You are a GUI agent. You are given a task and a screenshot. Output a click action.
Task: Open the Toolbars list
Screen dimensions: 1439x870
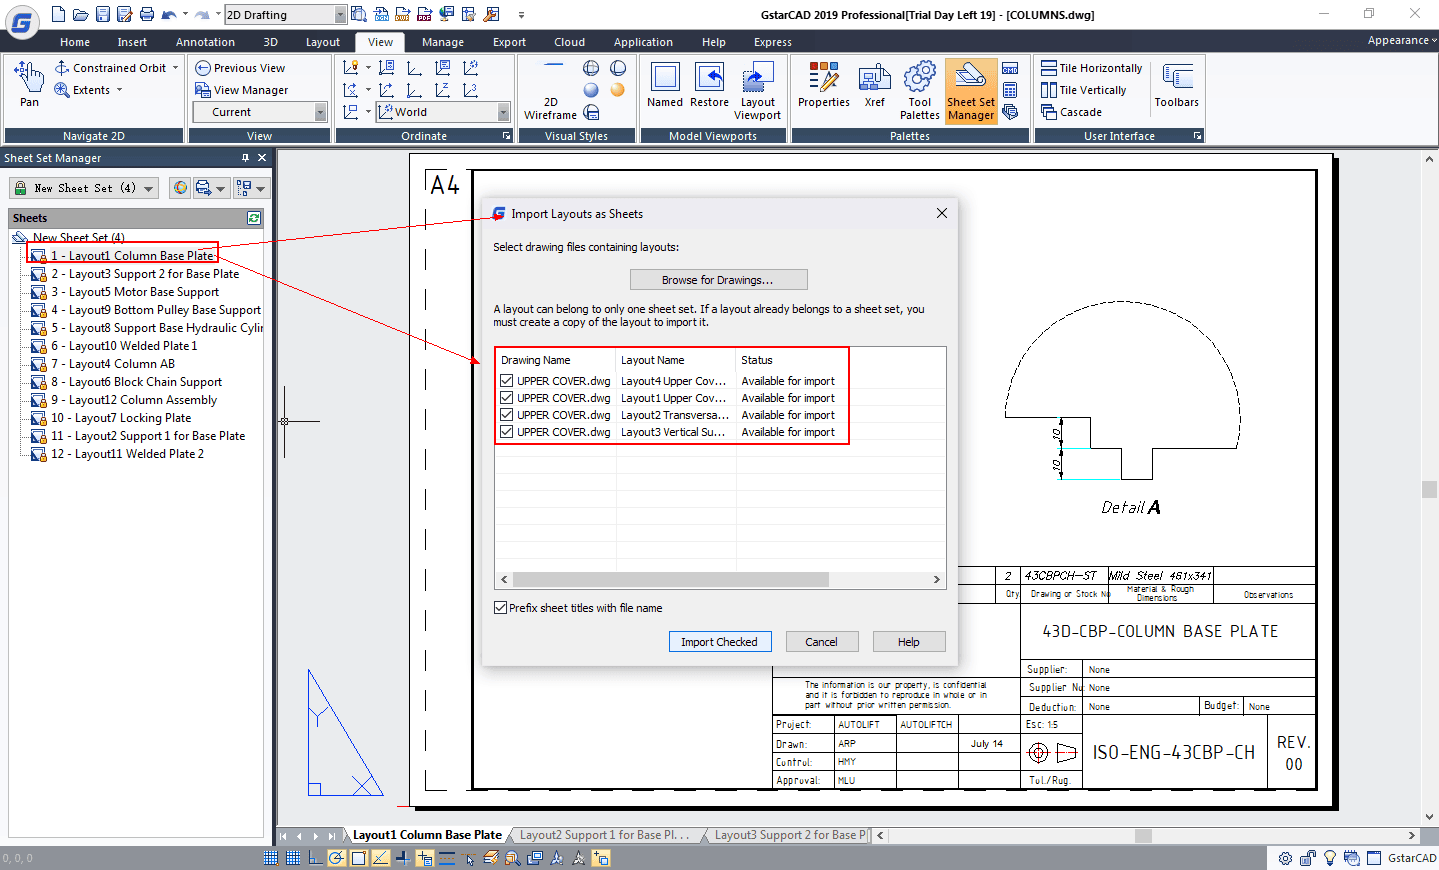[x=1176, y=84]
